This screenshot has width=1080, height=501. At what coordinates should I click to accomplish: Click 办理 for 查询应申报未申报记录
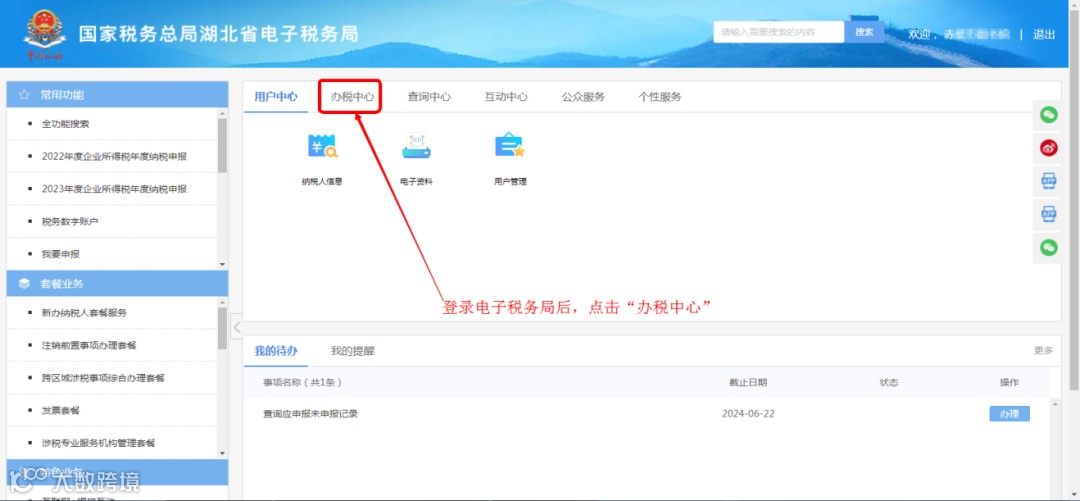(1009, 413)
